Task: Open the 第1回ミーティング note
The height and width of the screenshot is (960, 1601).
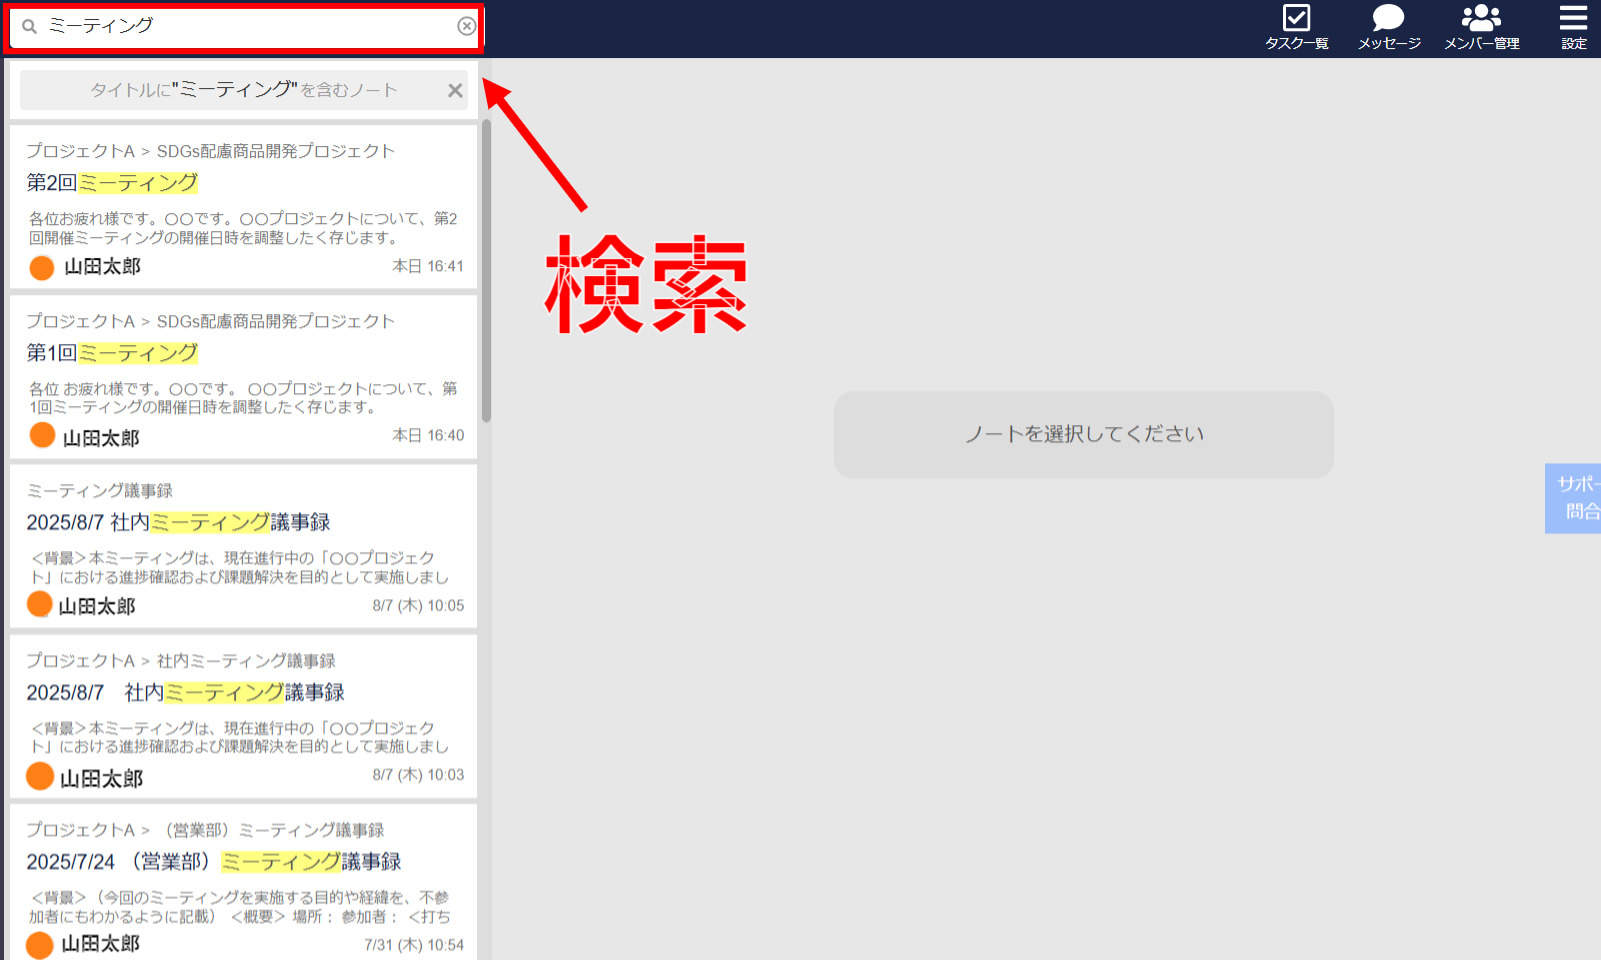Action: pyautogui.click(x=243, y=377)
